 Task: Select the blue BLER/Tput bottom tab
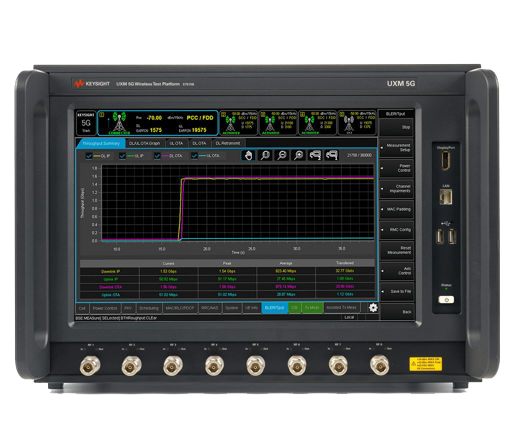coord(275,308)
